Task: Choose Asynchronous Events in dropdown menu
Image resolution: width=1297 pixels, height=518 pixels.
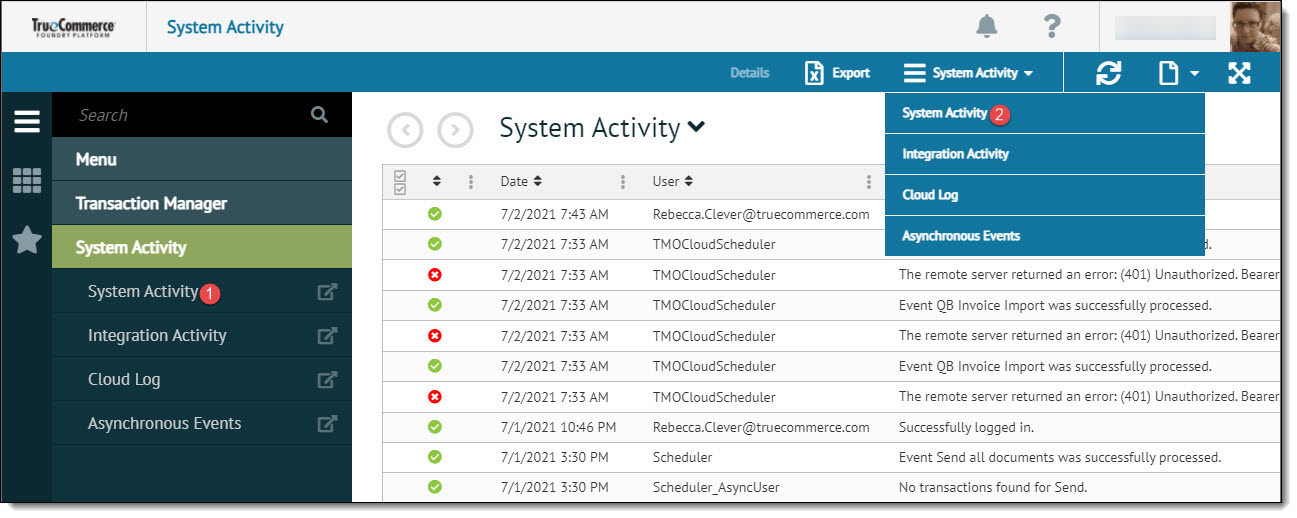Action: pyautogui.click(x=960, y=236)
